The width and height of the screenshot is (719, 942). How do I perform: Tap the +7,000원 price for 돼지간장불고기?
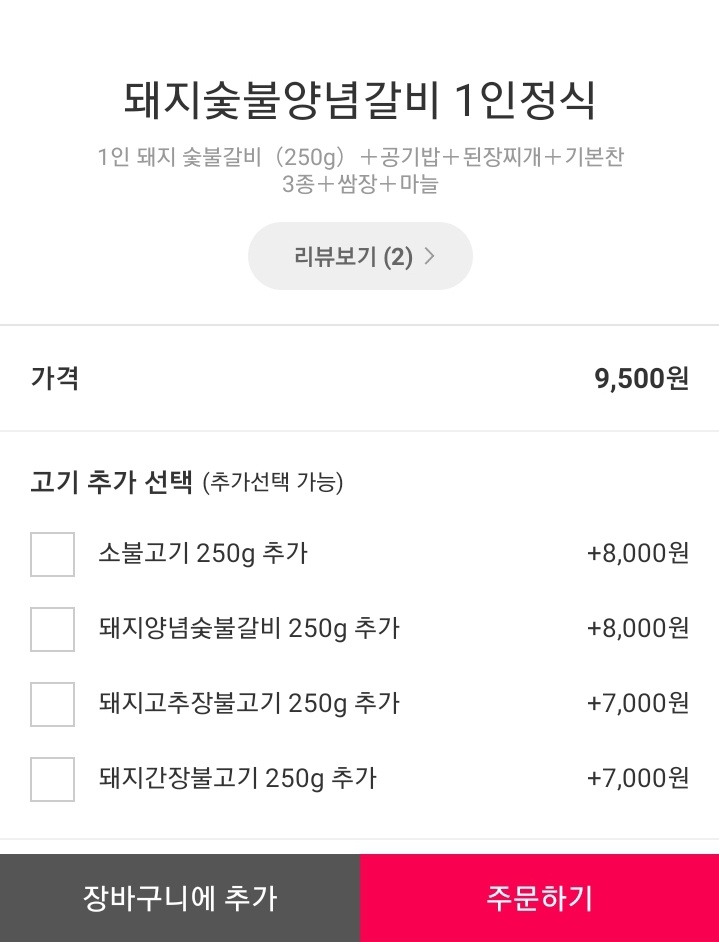coord(637,778)
